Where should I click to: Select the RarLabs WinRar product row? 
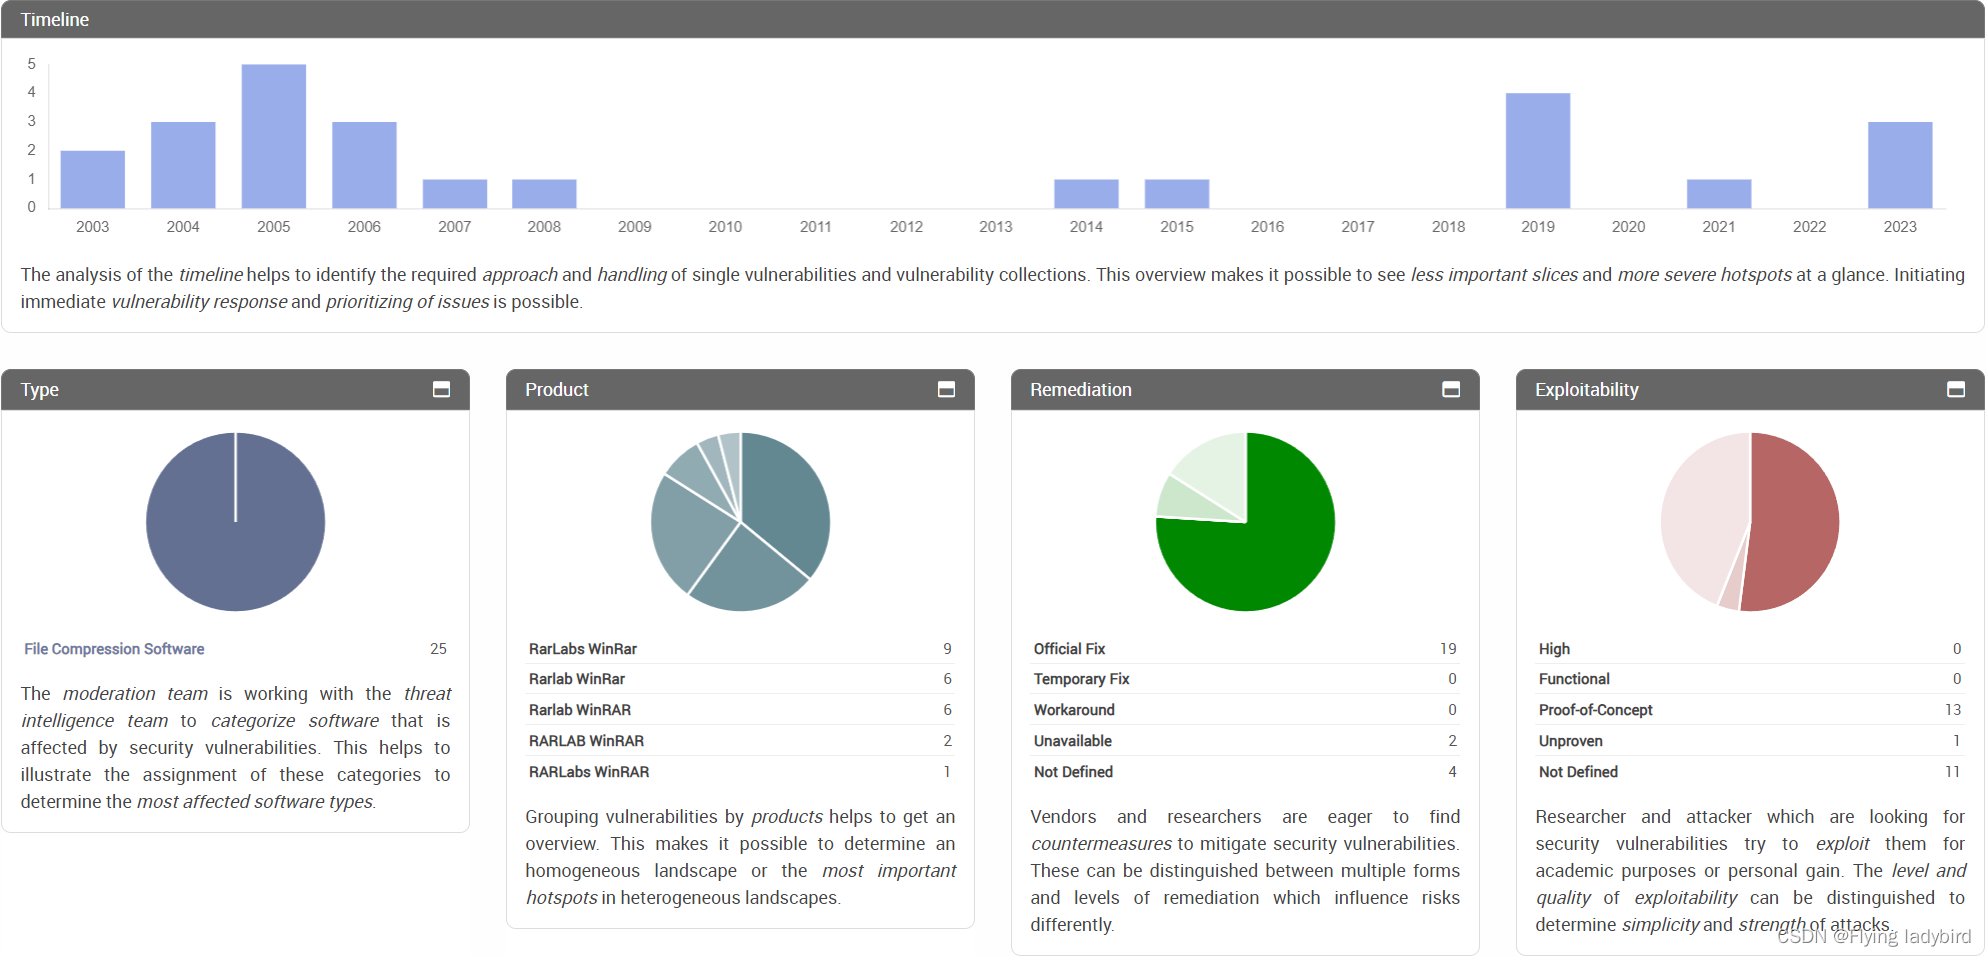pos(740,649)
